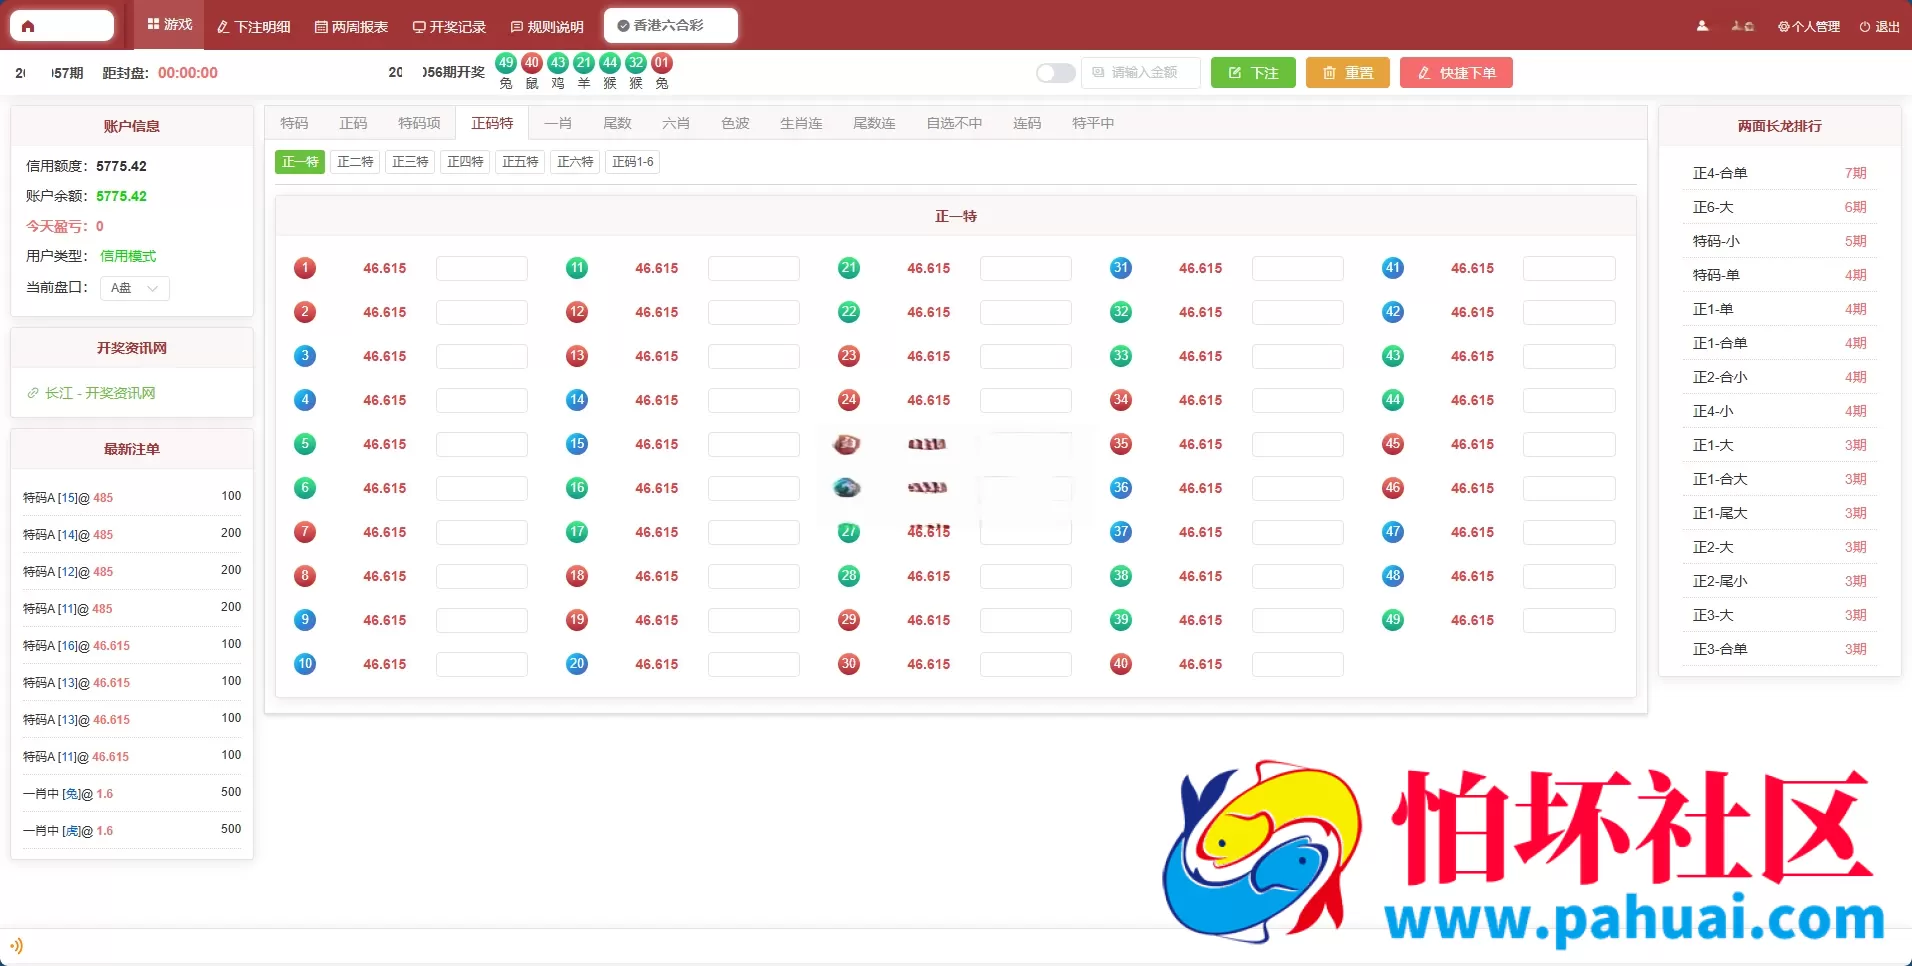Select the 正三特 sub-tab
This screenshot has height=966, width=1912.
click(410, 162)
